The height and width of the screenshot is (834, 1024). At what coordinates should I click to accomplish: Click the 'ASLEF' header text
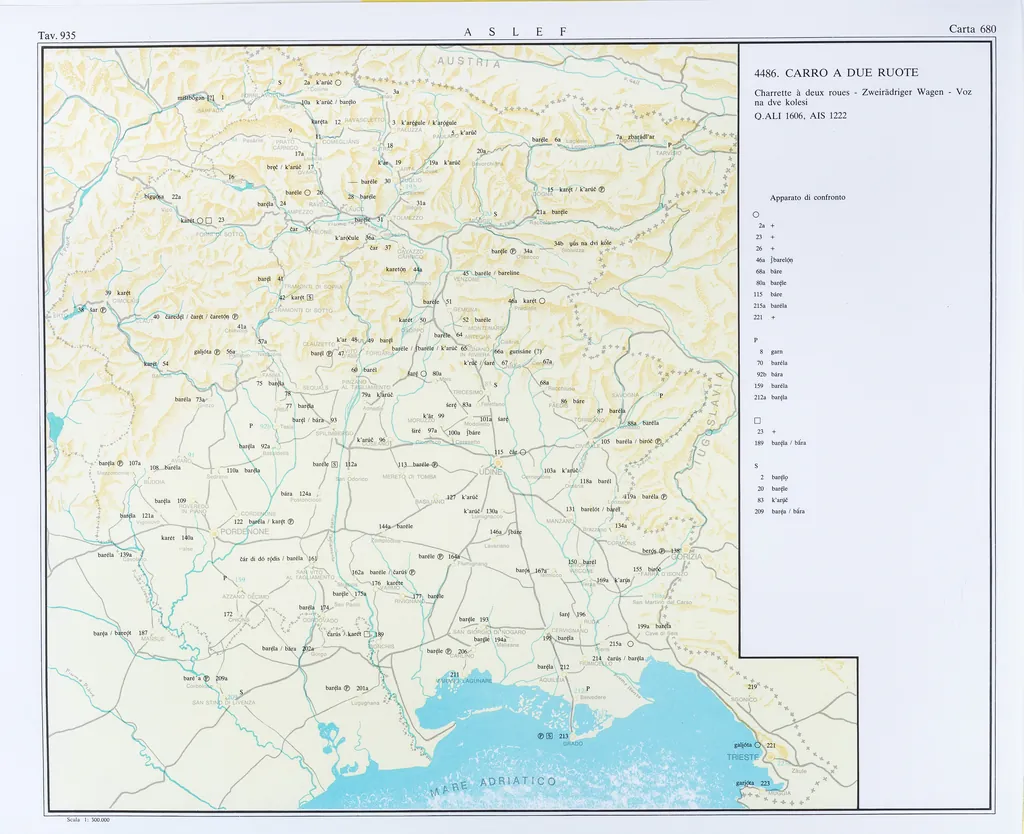(515, 32)
